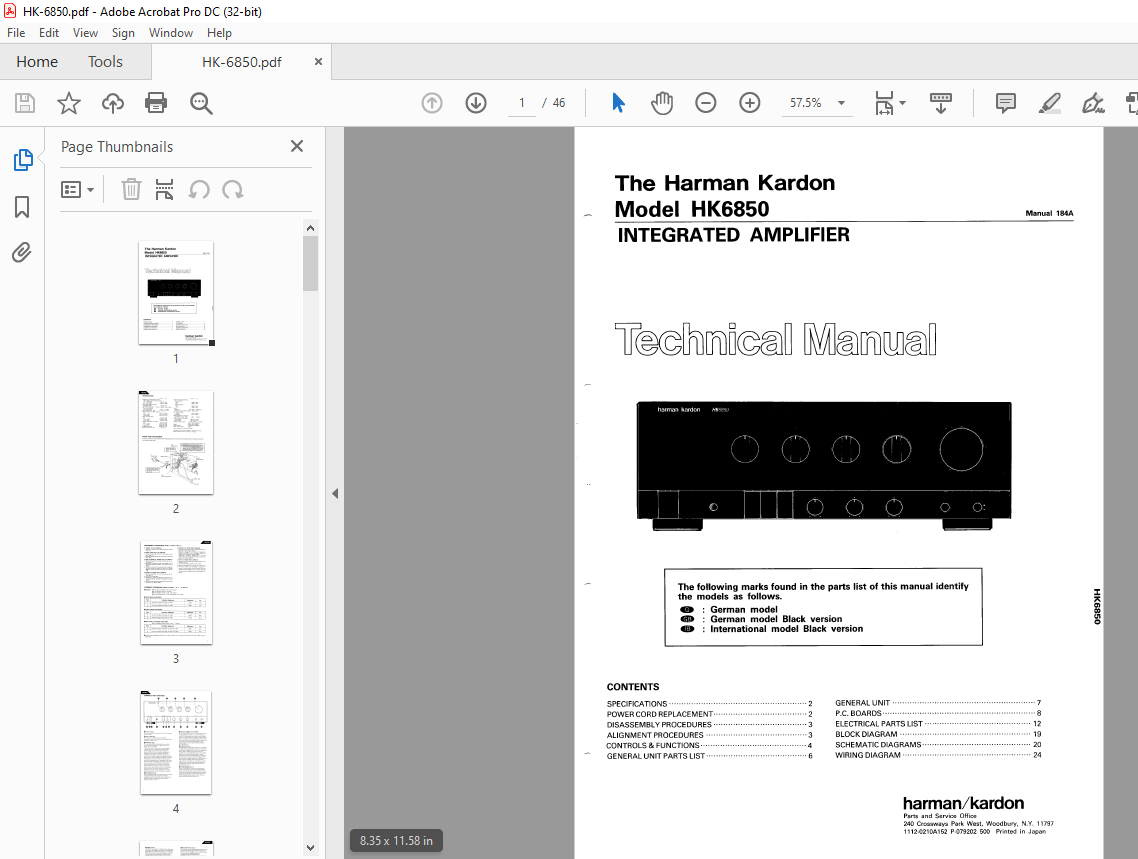Close the HK-6850.pdf tab
The width and height of the screenshot is (1138, 859).
point(318,62)
